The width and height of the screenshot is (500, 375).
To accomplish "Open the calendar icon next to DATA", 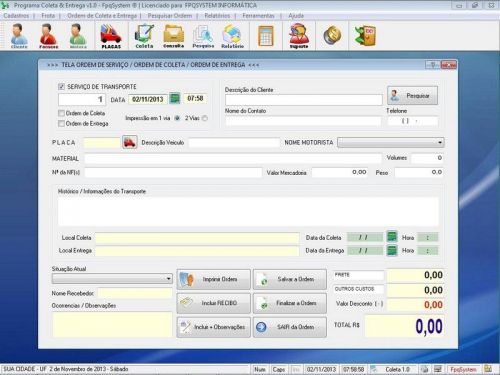I will pyautogui.click(x=175, y=98).
